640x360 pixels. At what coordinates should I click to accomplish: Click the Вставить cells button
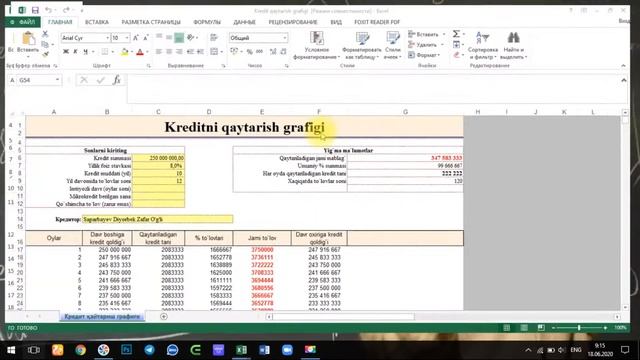[x=427, y=34]
